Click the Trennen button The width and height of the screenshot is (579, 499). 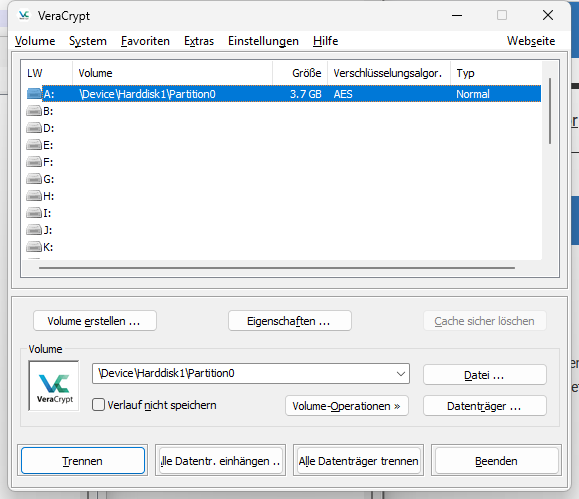pos(83,461)
